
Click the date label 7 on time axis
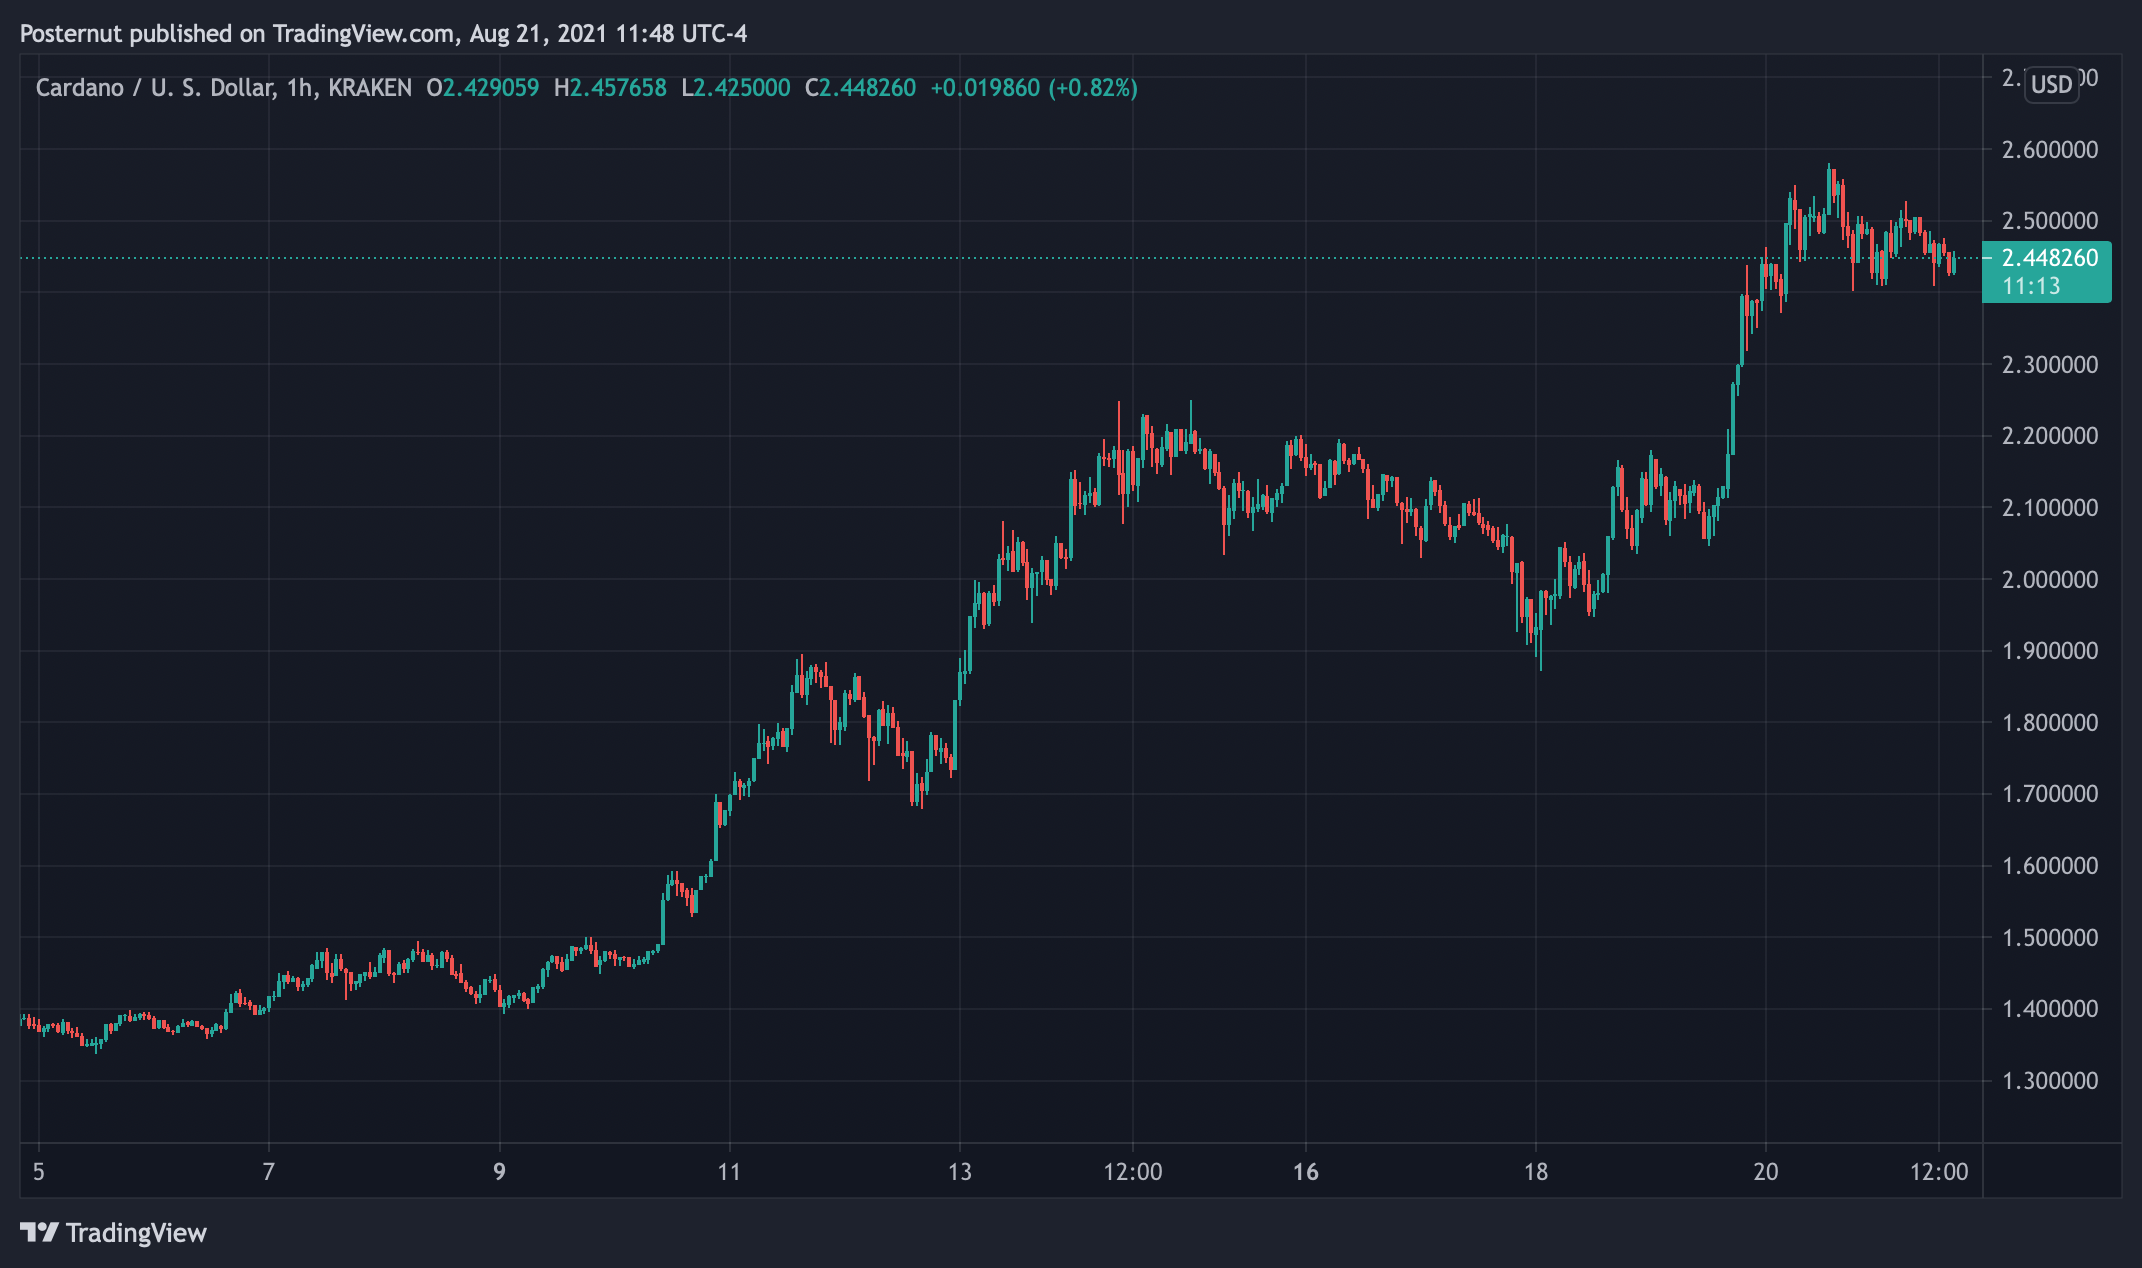click(268, 1172)
